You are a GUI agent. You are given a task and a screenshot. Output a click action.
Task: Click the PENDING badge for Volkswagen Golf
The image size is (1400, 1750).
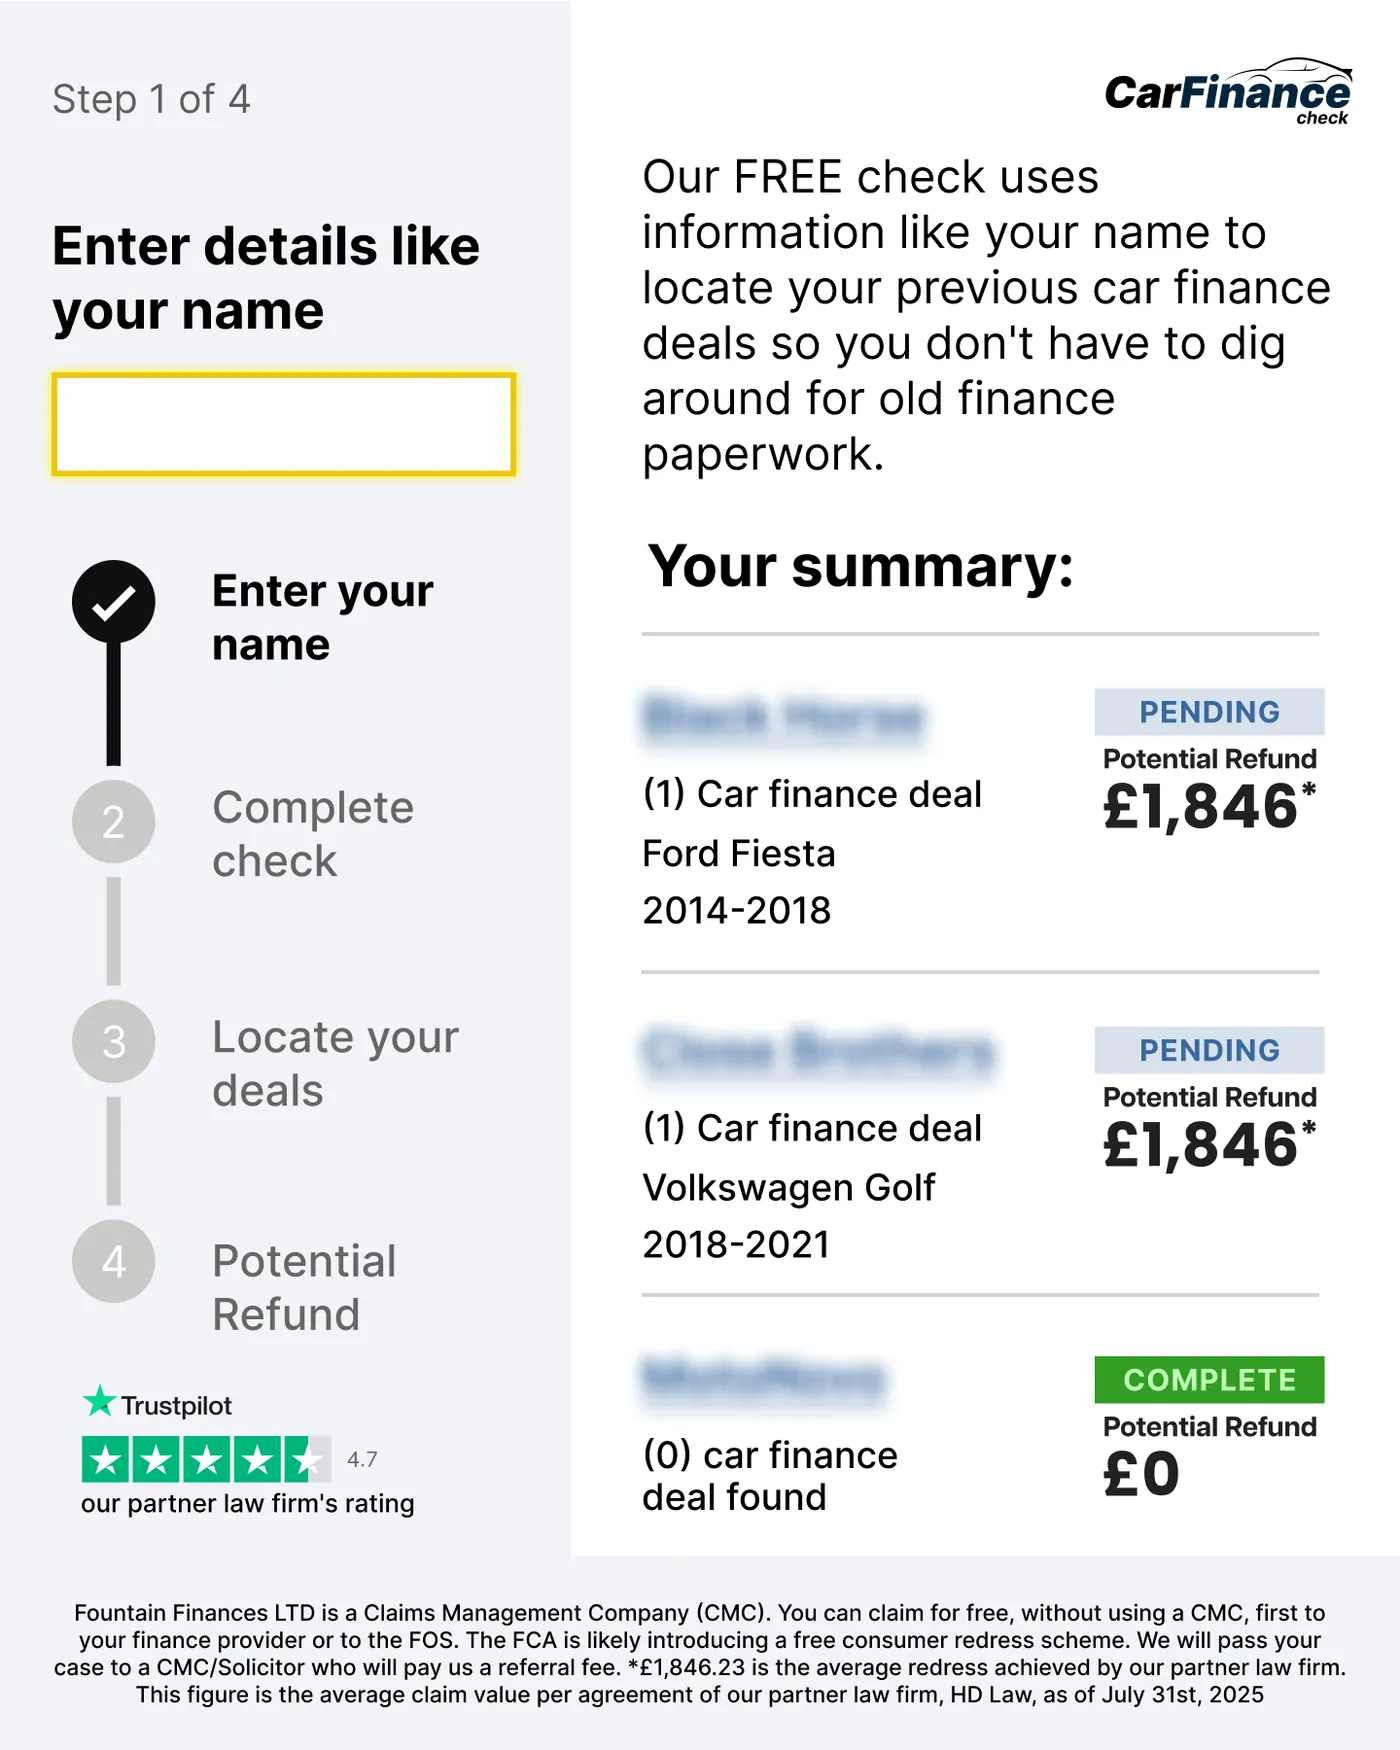point(1209,1050)
